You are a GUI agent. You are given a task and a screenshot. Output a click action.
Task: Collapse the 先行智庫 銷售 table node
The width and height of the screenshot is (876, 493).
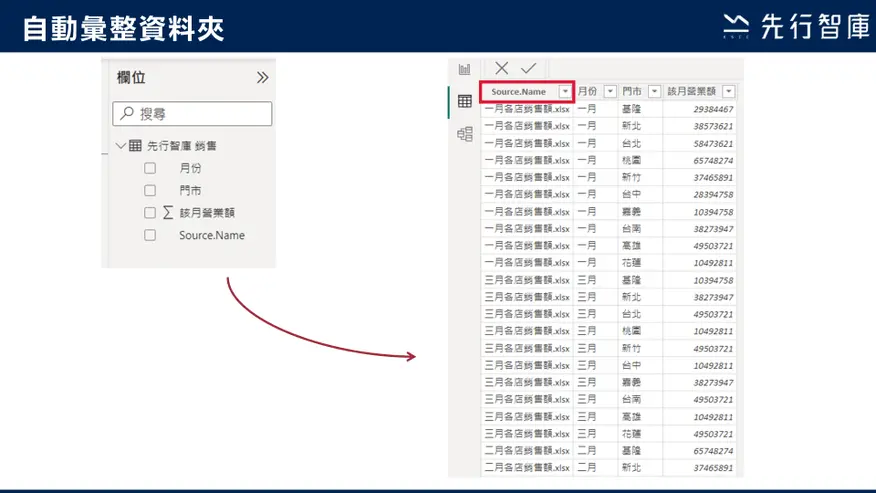pos(120,146)
